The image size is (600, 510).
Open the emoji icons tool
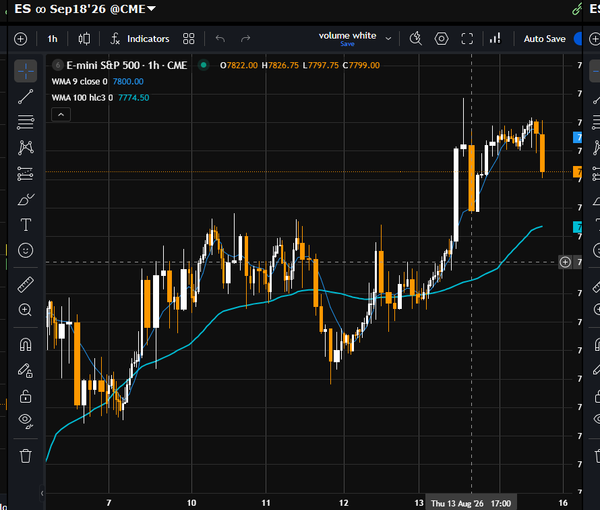point(26,251)
